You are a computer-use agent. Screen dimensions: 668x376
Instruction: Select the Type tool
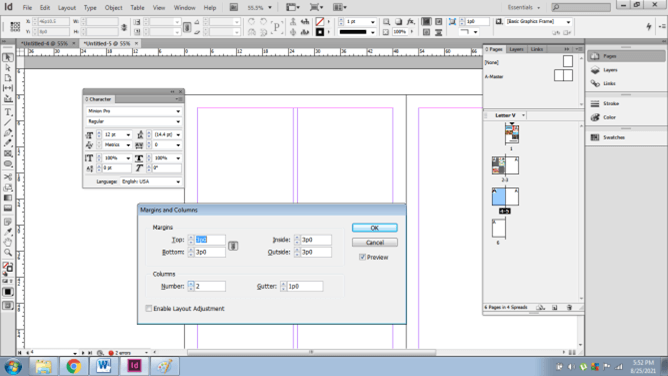8,112
